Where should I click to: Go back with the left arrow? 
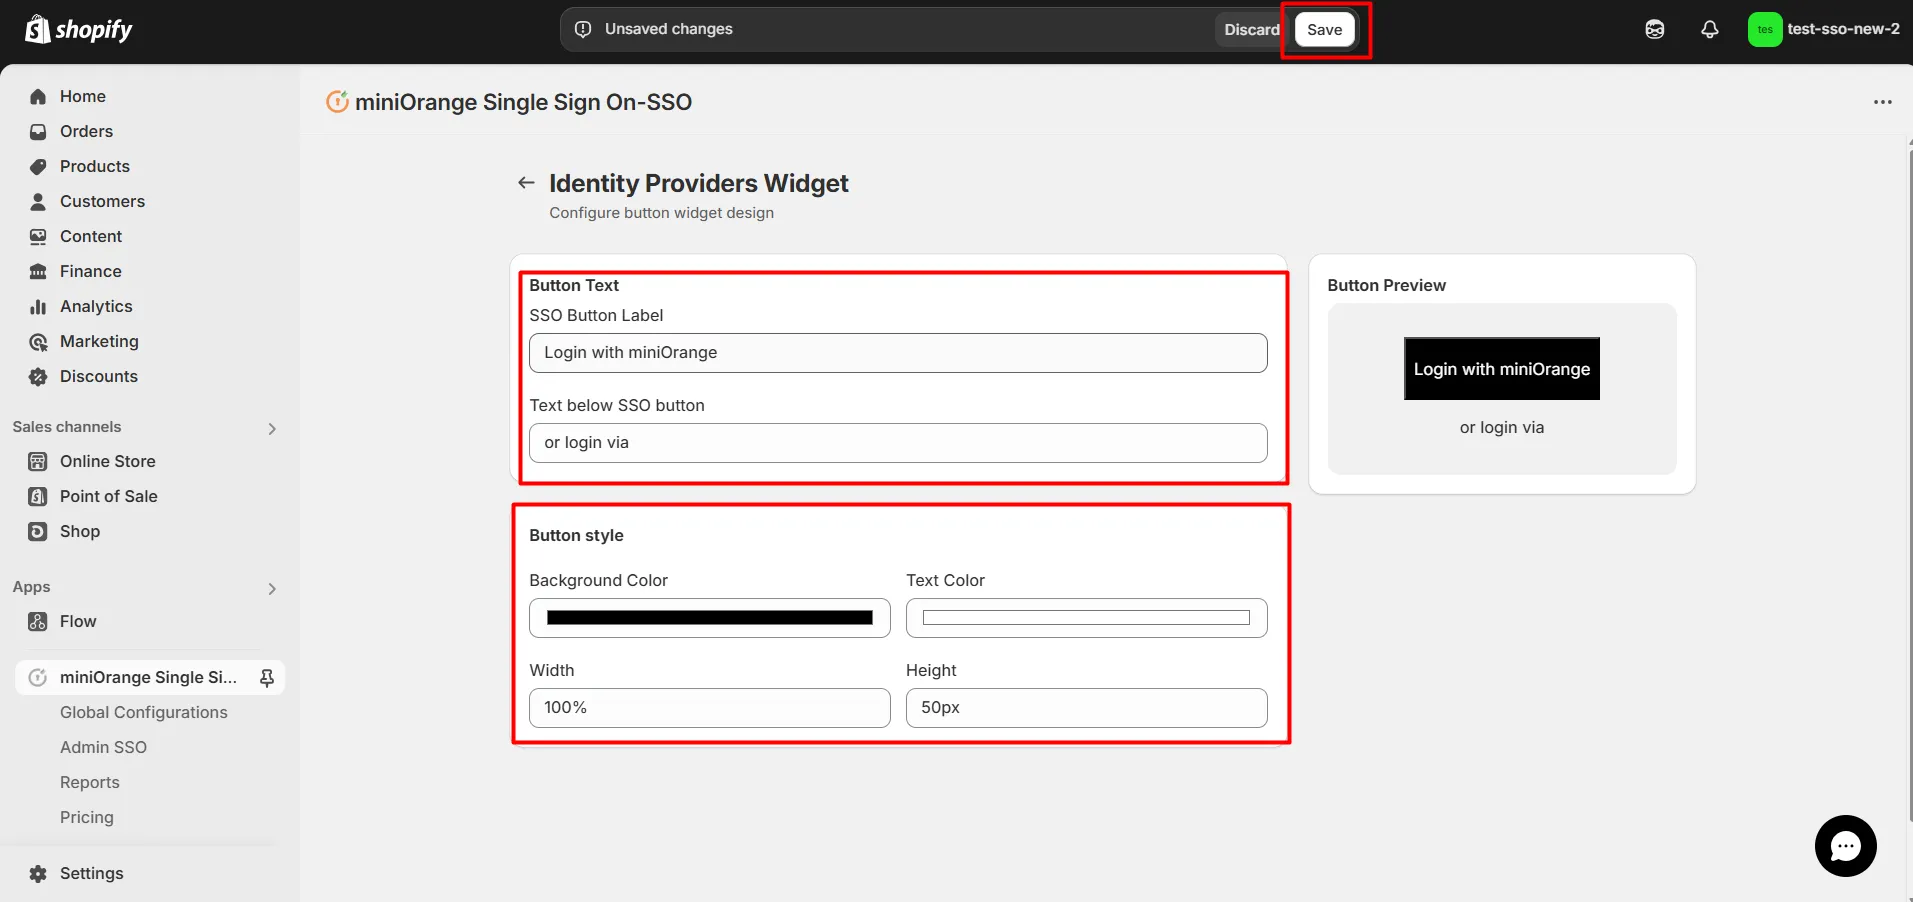[526, 183]
